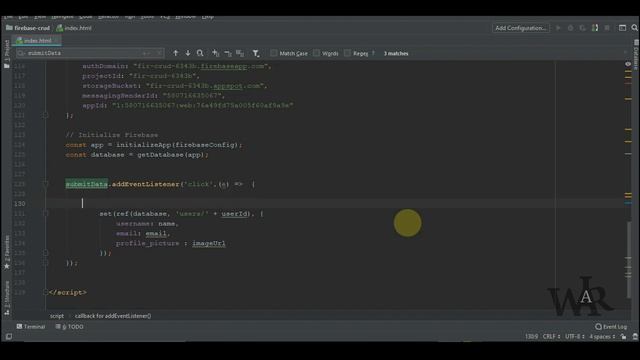640x360 pixels.
Task: Click the Run button in toolbar
Action: click(x=558, y=28)
